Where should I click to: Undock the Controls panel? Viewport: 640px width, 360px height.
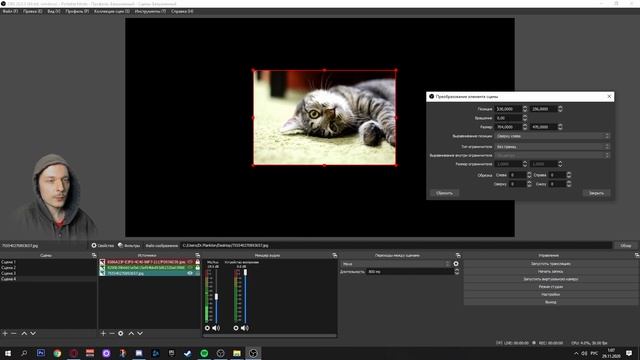pyautogui.click(x=637, y=255)
